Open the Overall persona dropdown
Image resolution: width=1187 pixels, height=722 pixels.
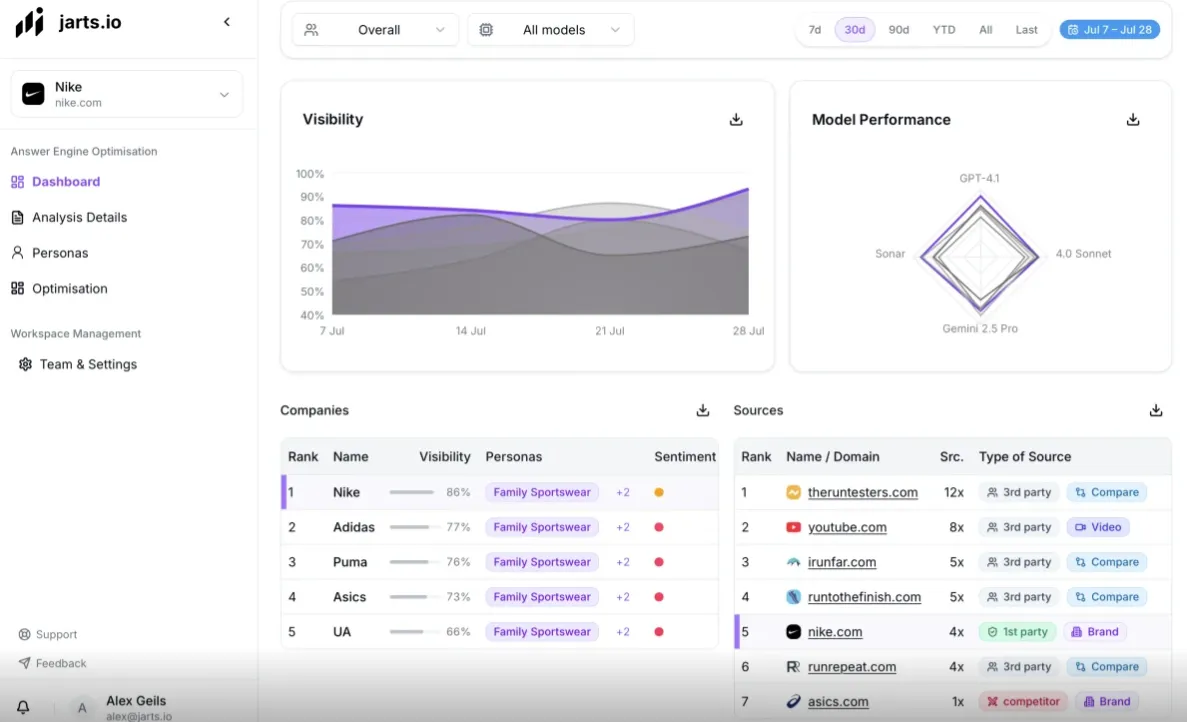tap(376, 30)
